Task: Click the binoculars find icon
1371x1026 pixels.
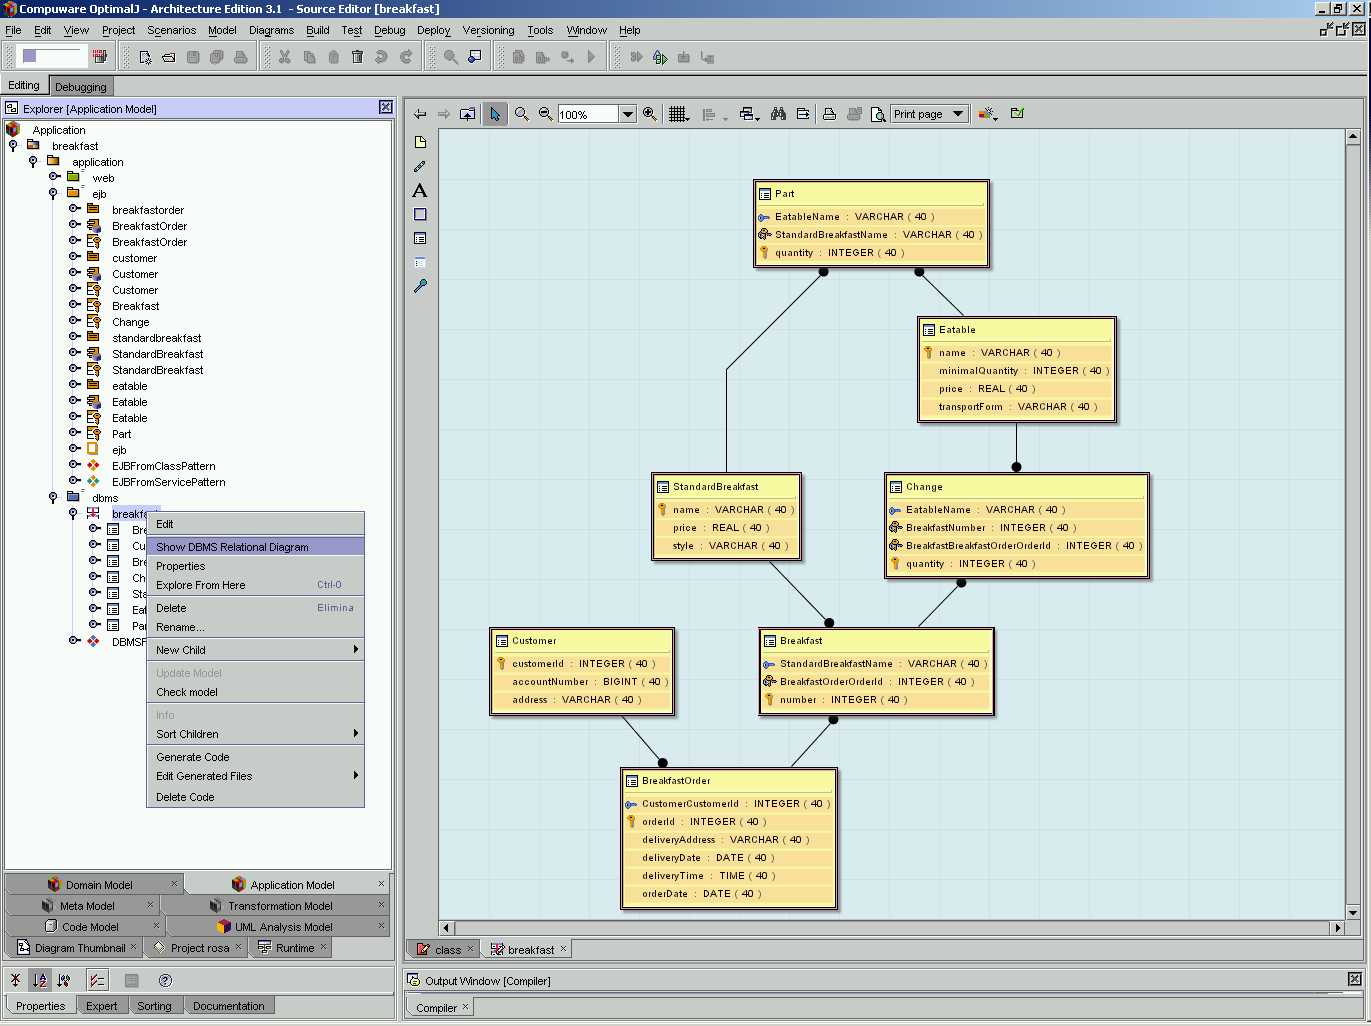Action: click(x=778, y=114)
